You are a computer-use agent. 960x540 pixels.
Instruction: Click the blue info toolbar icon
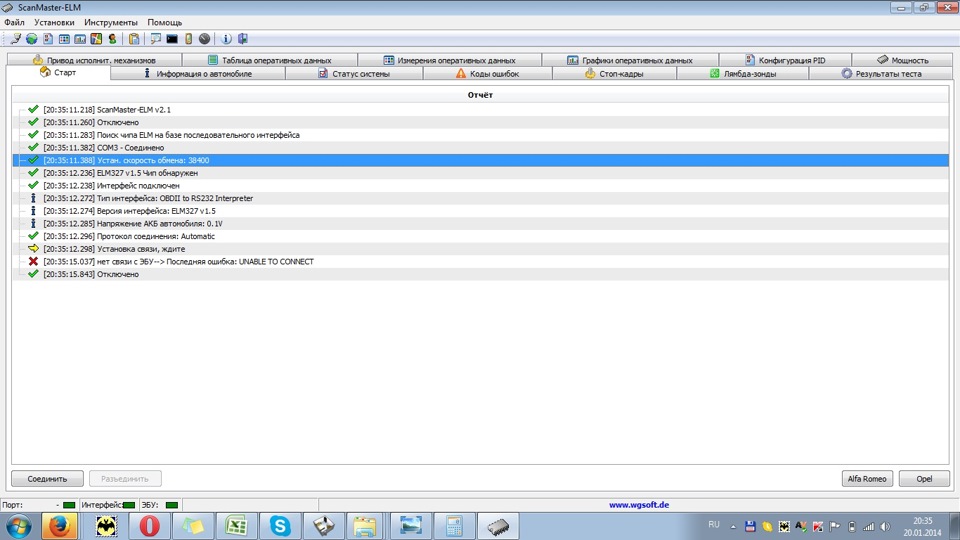click(226, 39)
